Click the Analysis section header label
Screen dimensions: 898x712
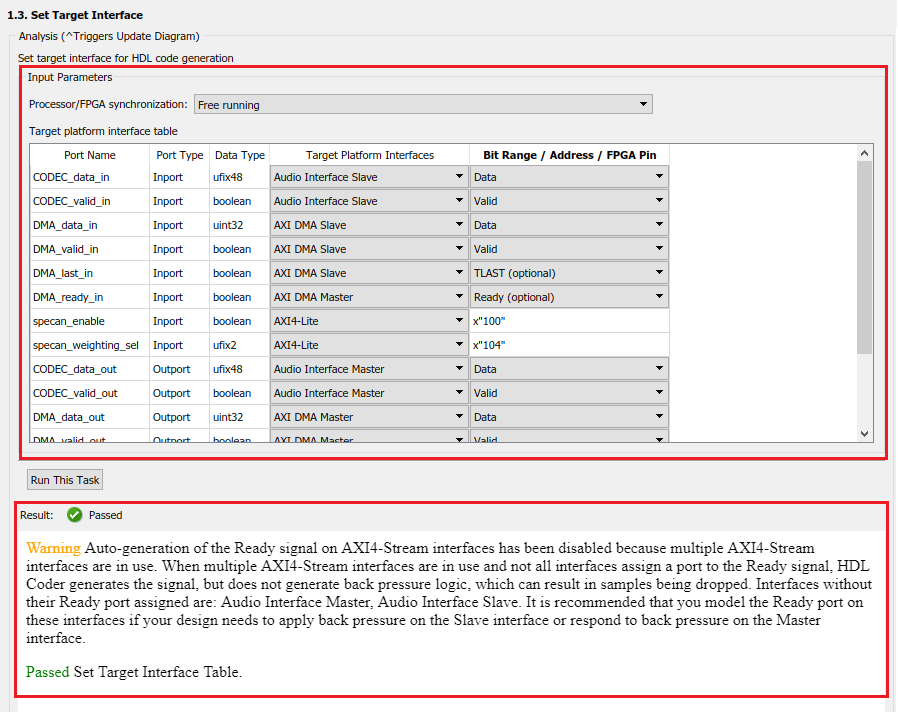107,35
